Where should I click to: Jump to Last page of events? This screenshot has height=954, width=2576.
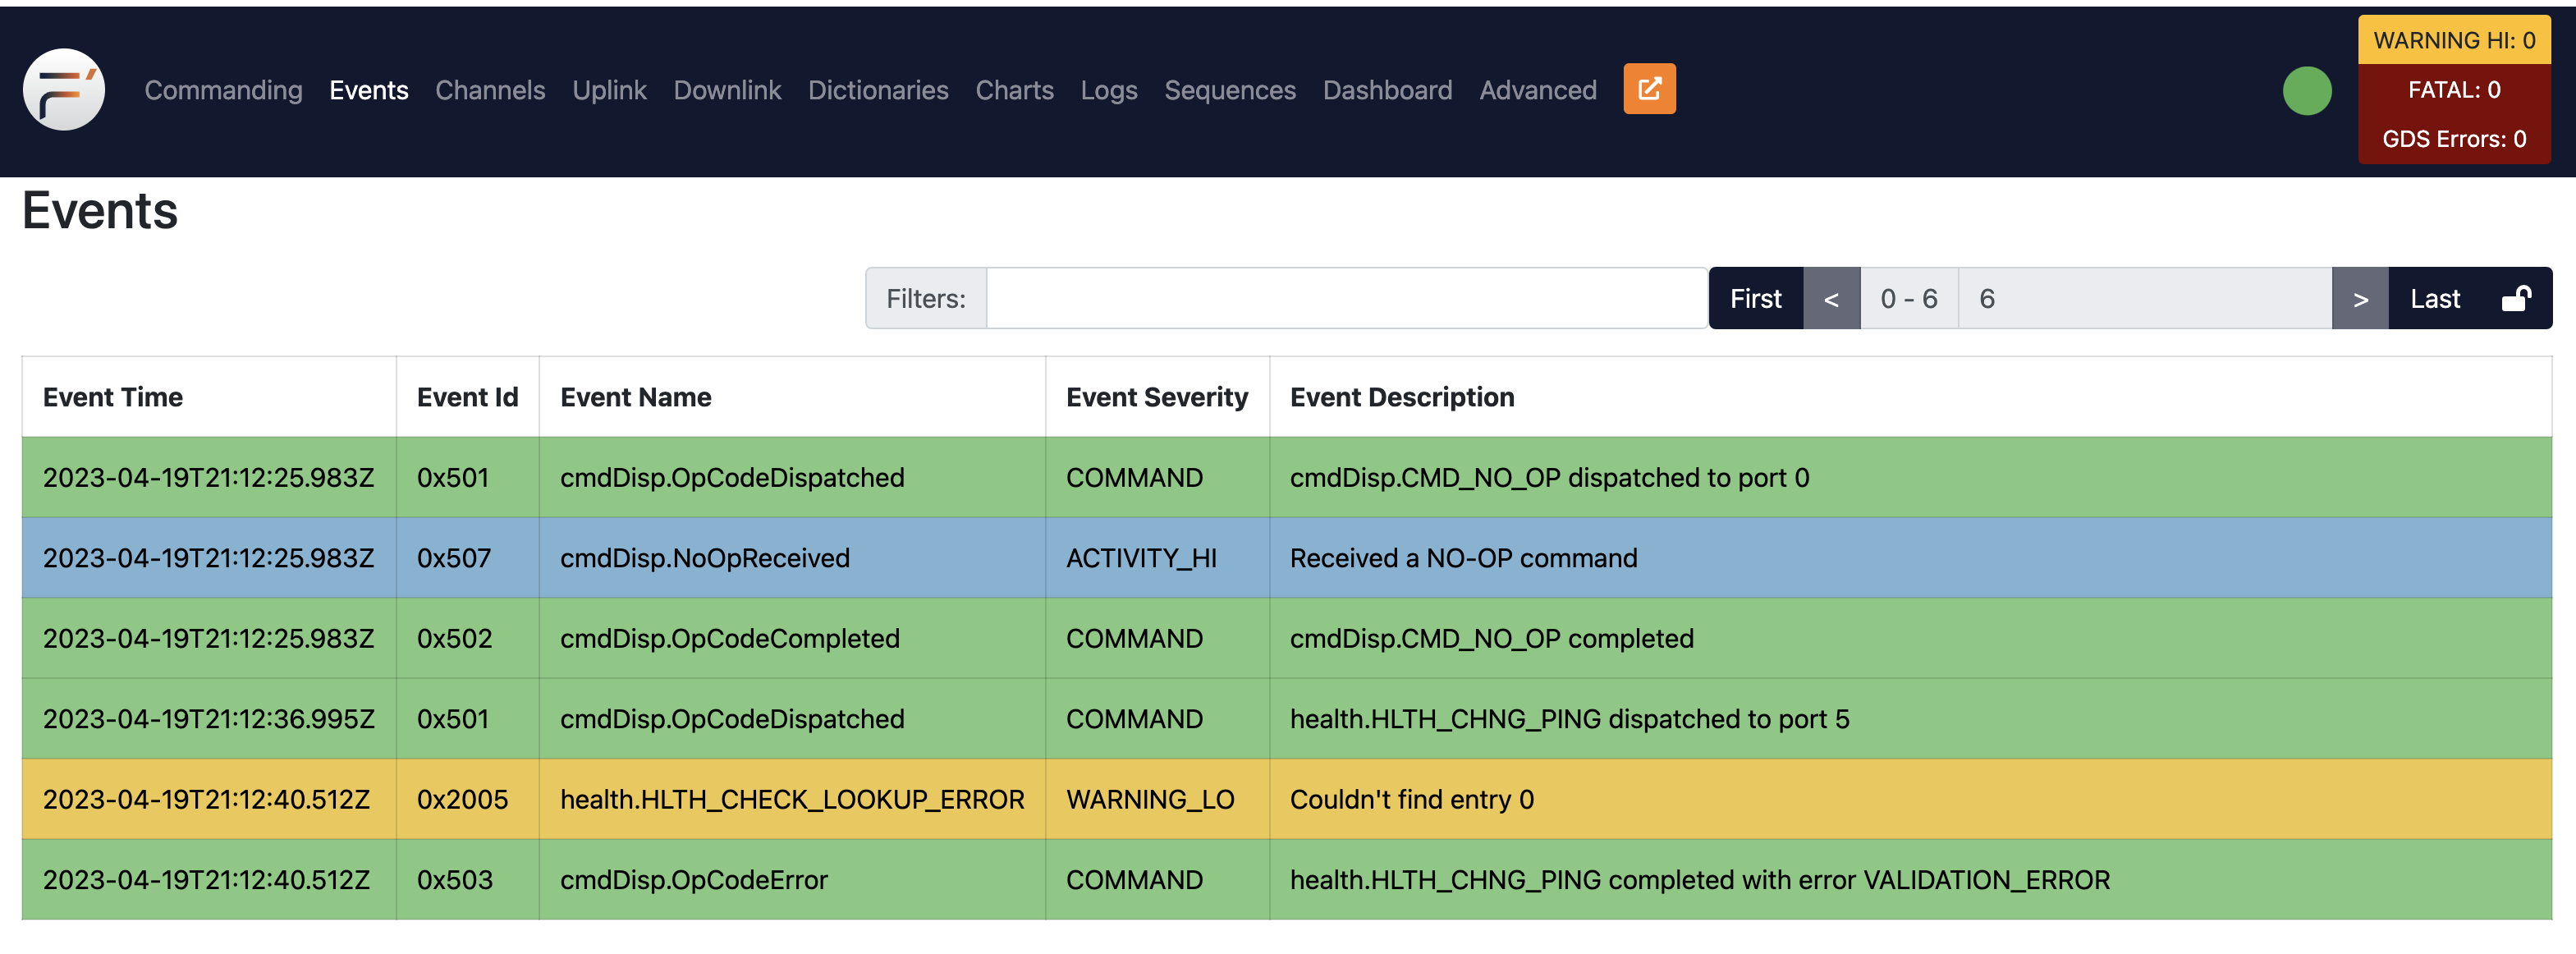click(2433, 299)
